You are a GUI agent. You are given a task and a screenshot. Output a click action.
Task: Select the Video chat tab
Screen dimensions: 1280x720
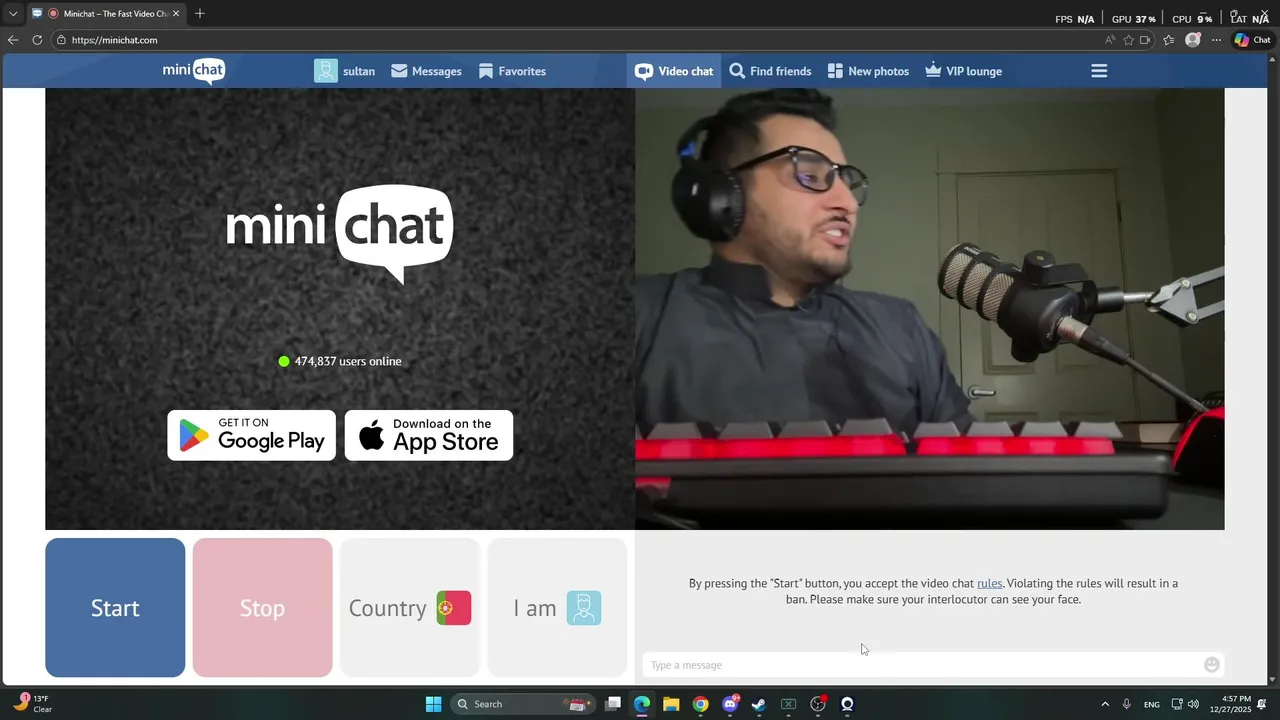674,71
